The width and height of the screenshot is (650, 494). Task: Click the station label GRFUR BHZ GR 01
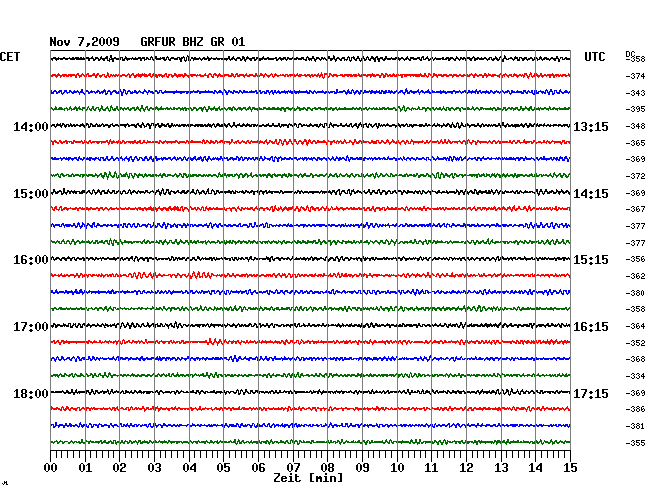pyautogui.click(x=193, y=42)
